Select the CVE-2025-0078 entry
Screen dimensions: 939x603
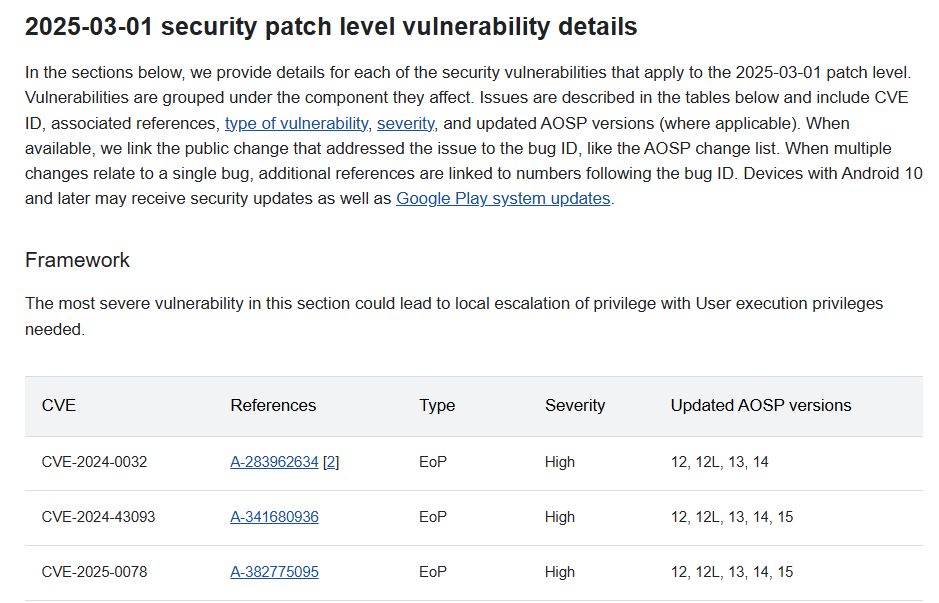(x=94, y=572)
